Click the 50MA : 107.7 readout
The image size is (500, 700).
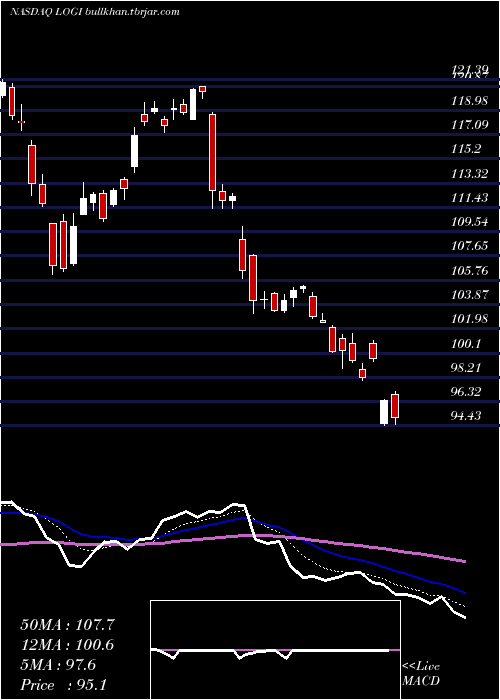pos(67,625)
